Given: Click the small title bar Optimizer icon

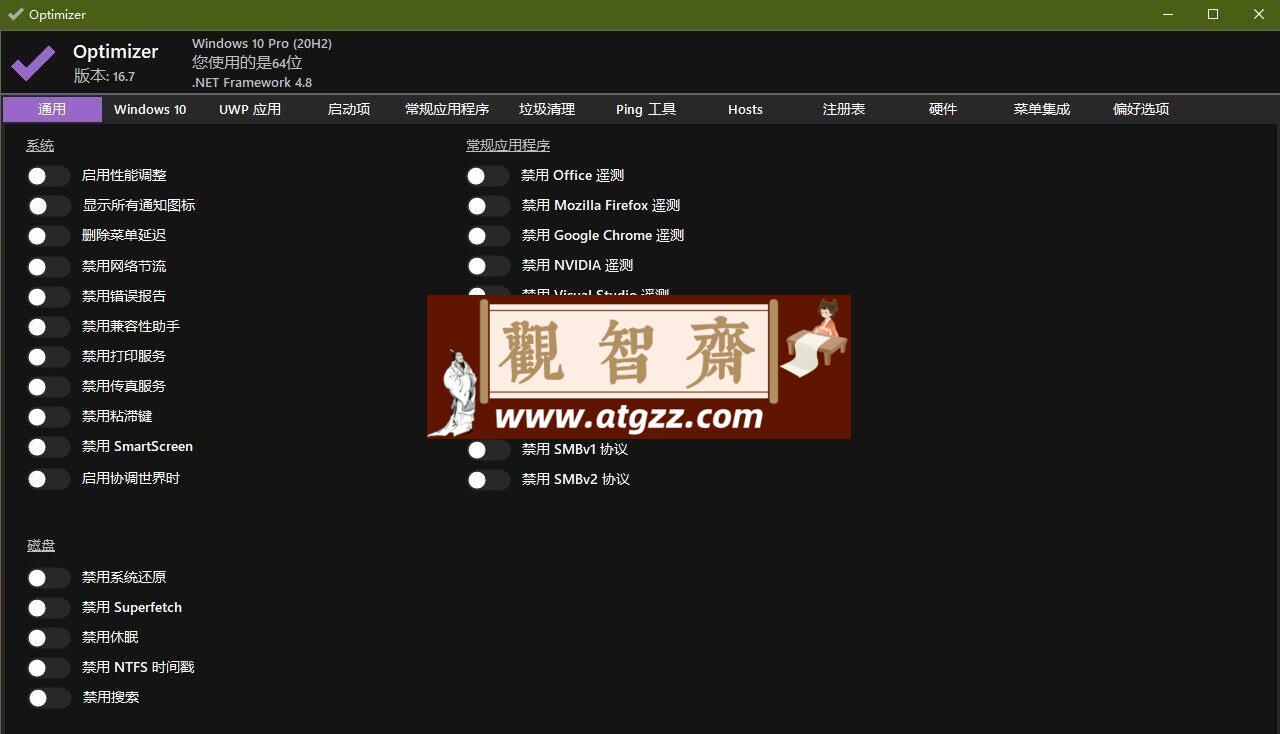Looking at the screenshot, I should tap(15, 14).
